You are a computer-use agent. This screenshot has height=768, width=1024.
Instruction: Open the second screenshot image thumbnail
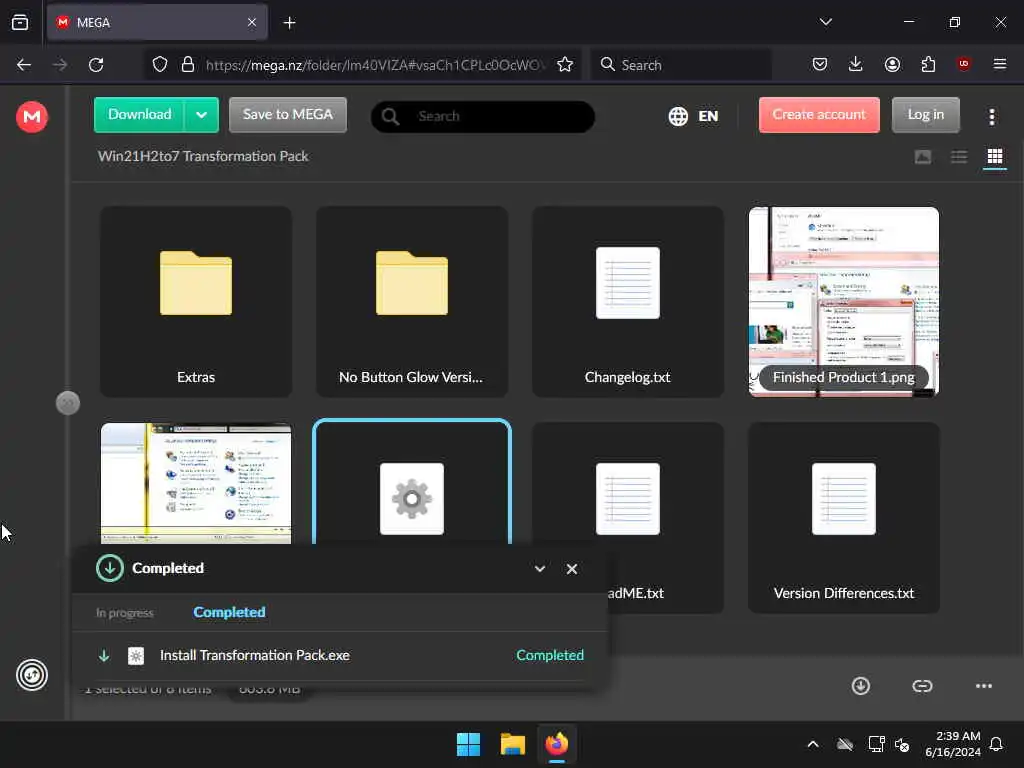point(195,483)
